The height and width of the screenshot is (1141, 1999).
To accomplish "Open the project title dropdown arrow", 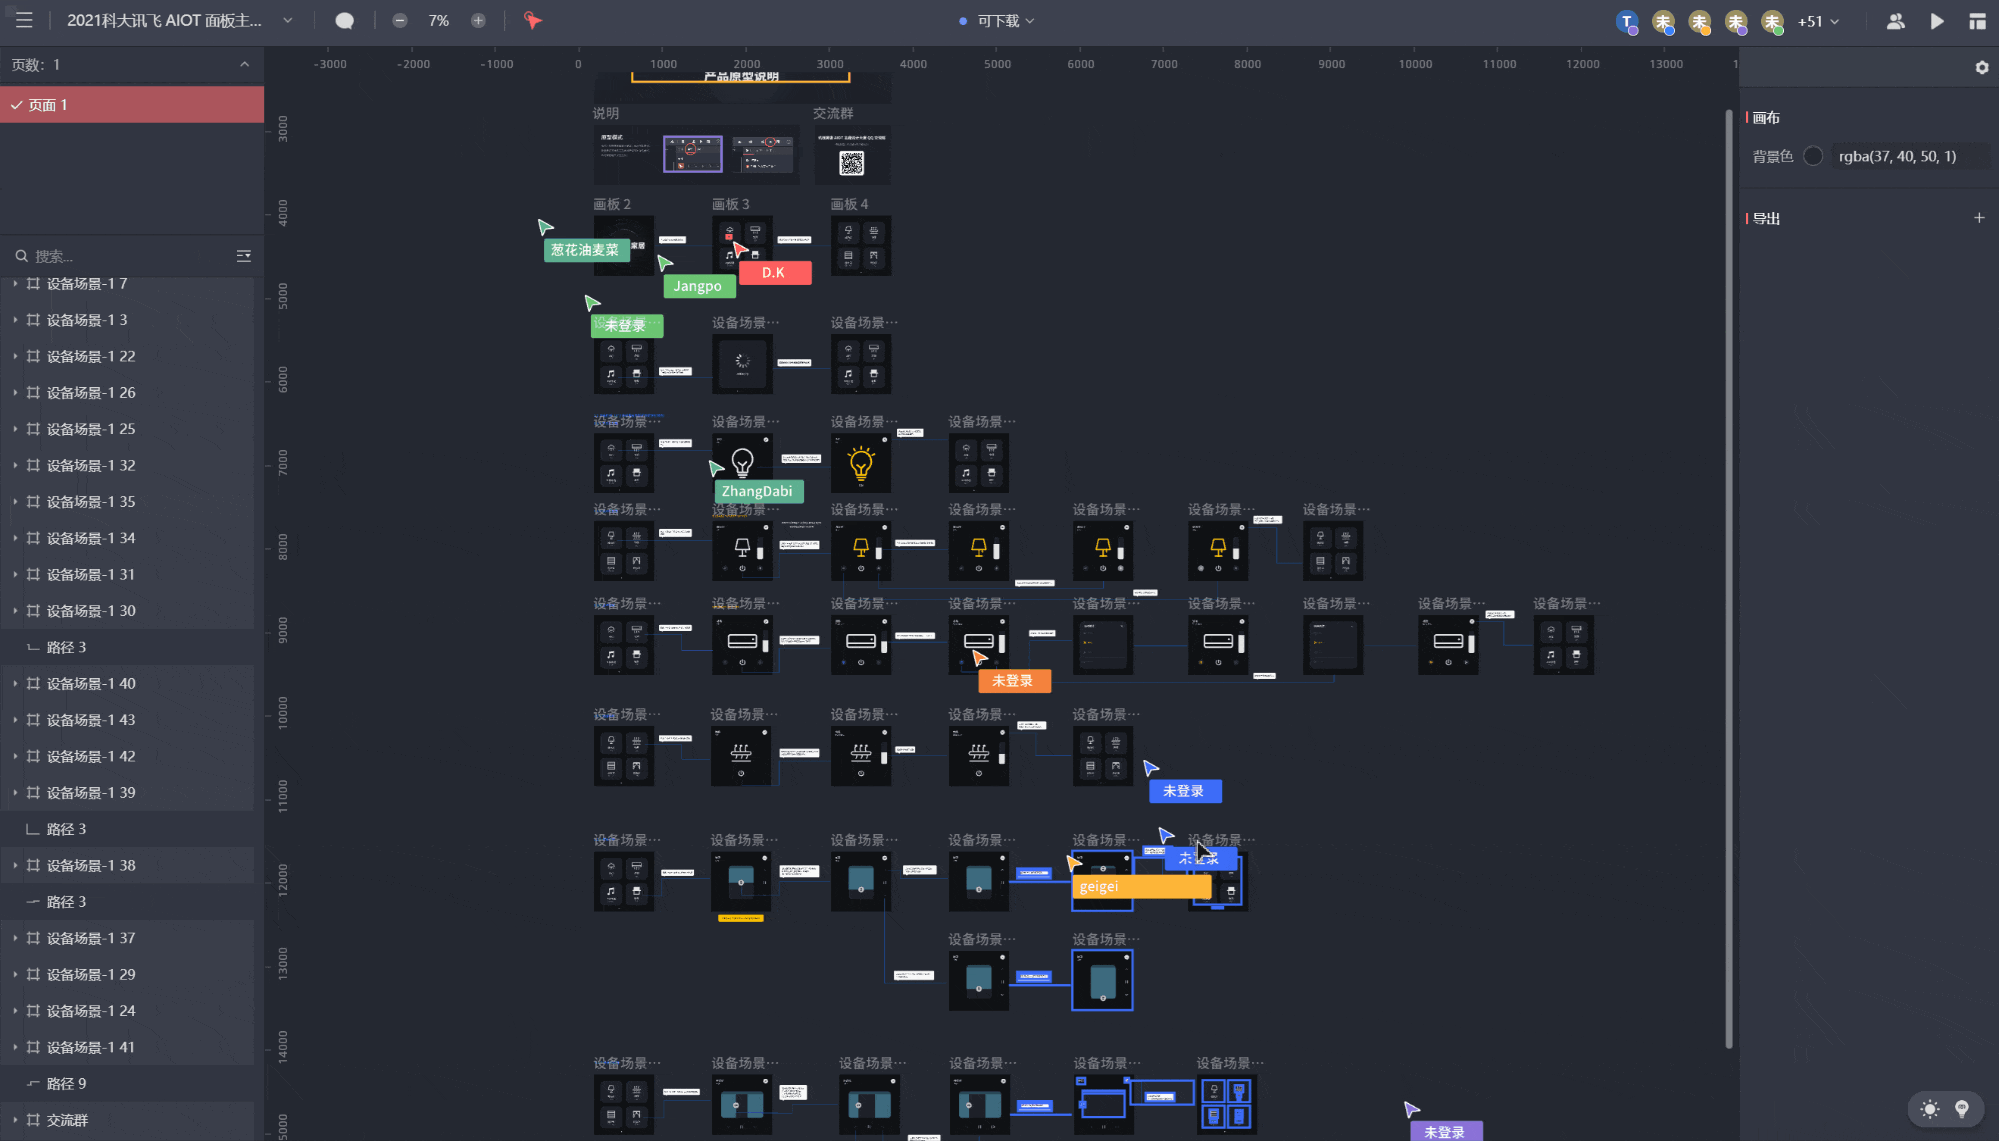I will pyautogui.click(x=288, y=21).
